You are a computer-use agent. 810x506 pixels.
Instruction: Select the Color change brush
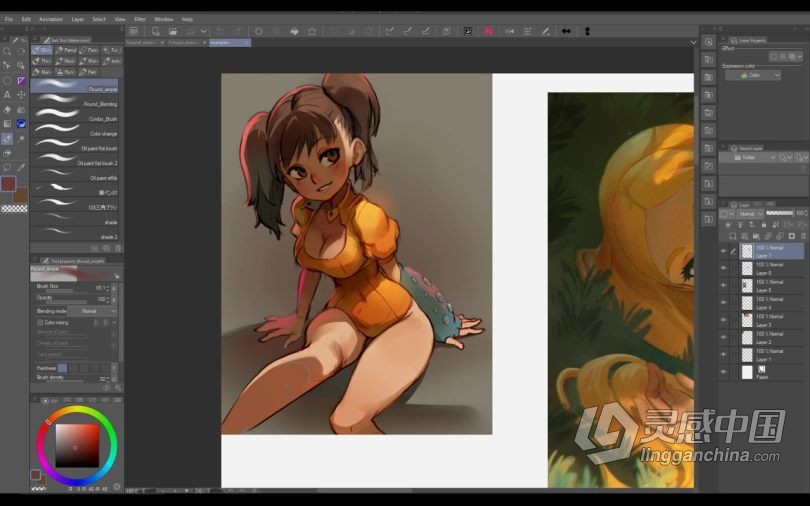click(x=74, y=130)
